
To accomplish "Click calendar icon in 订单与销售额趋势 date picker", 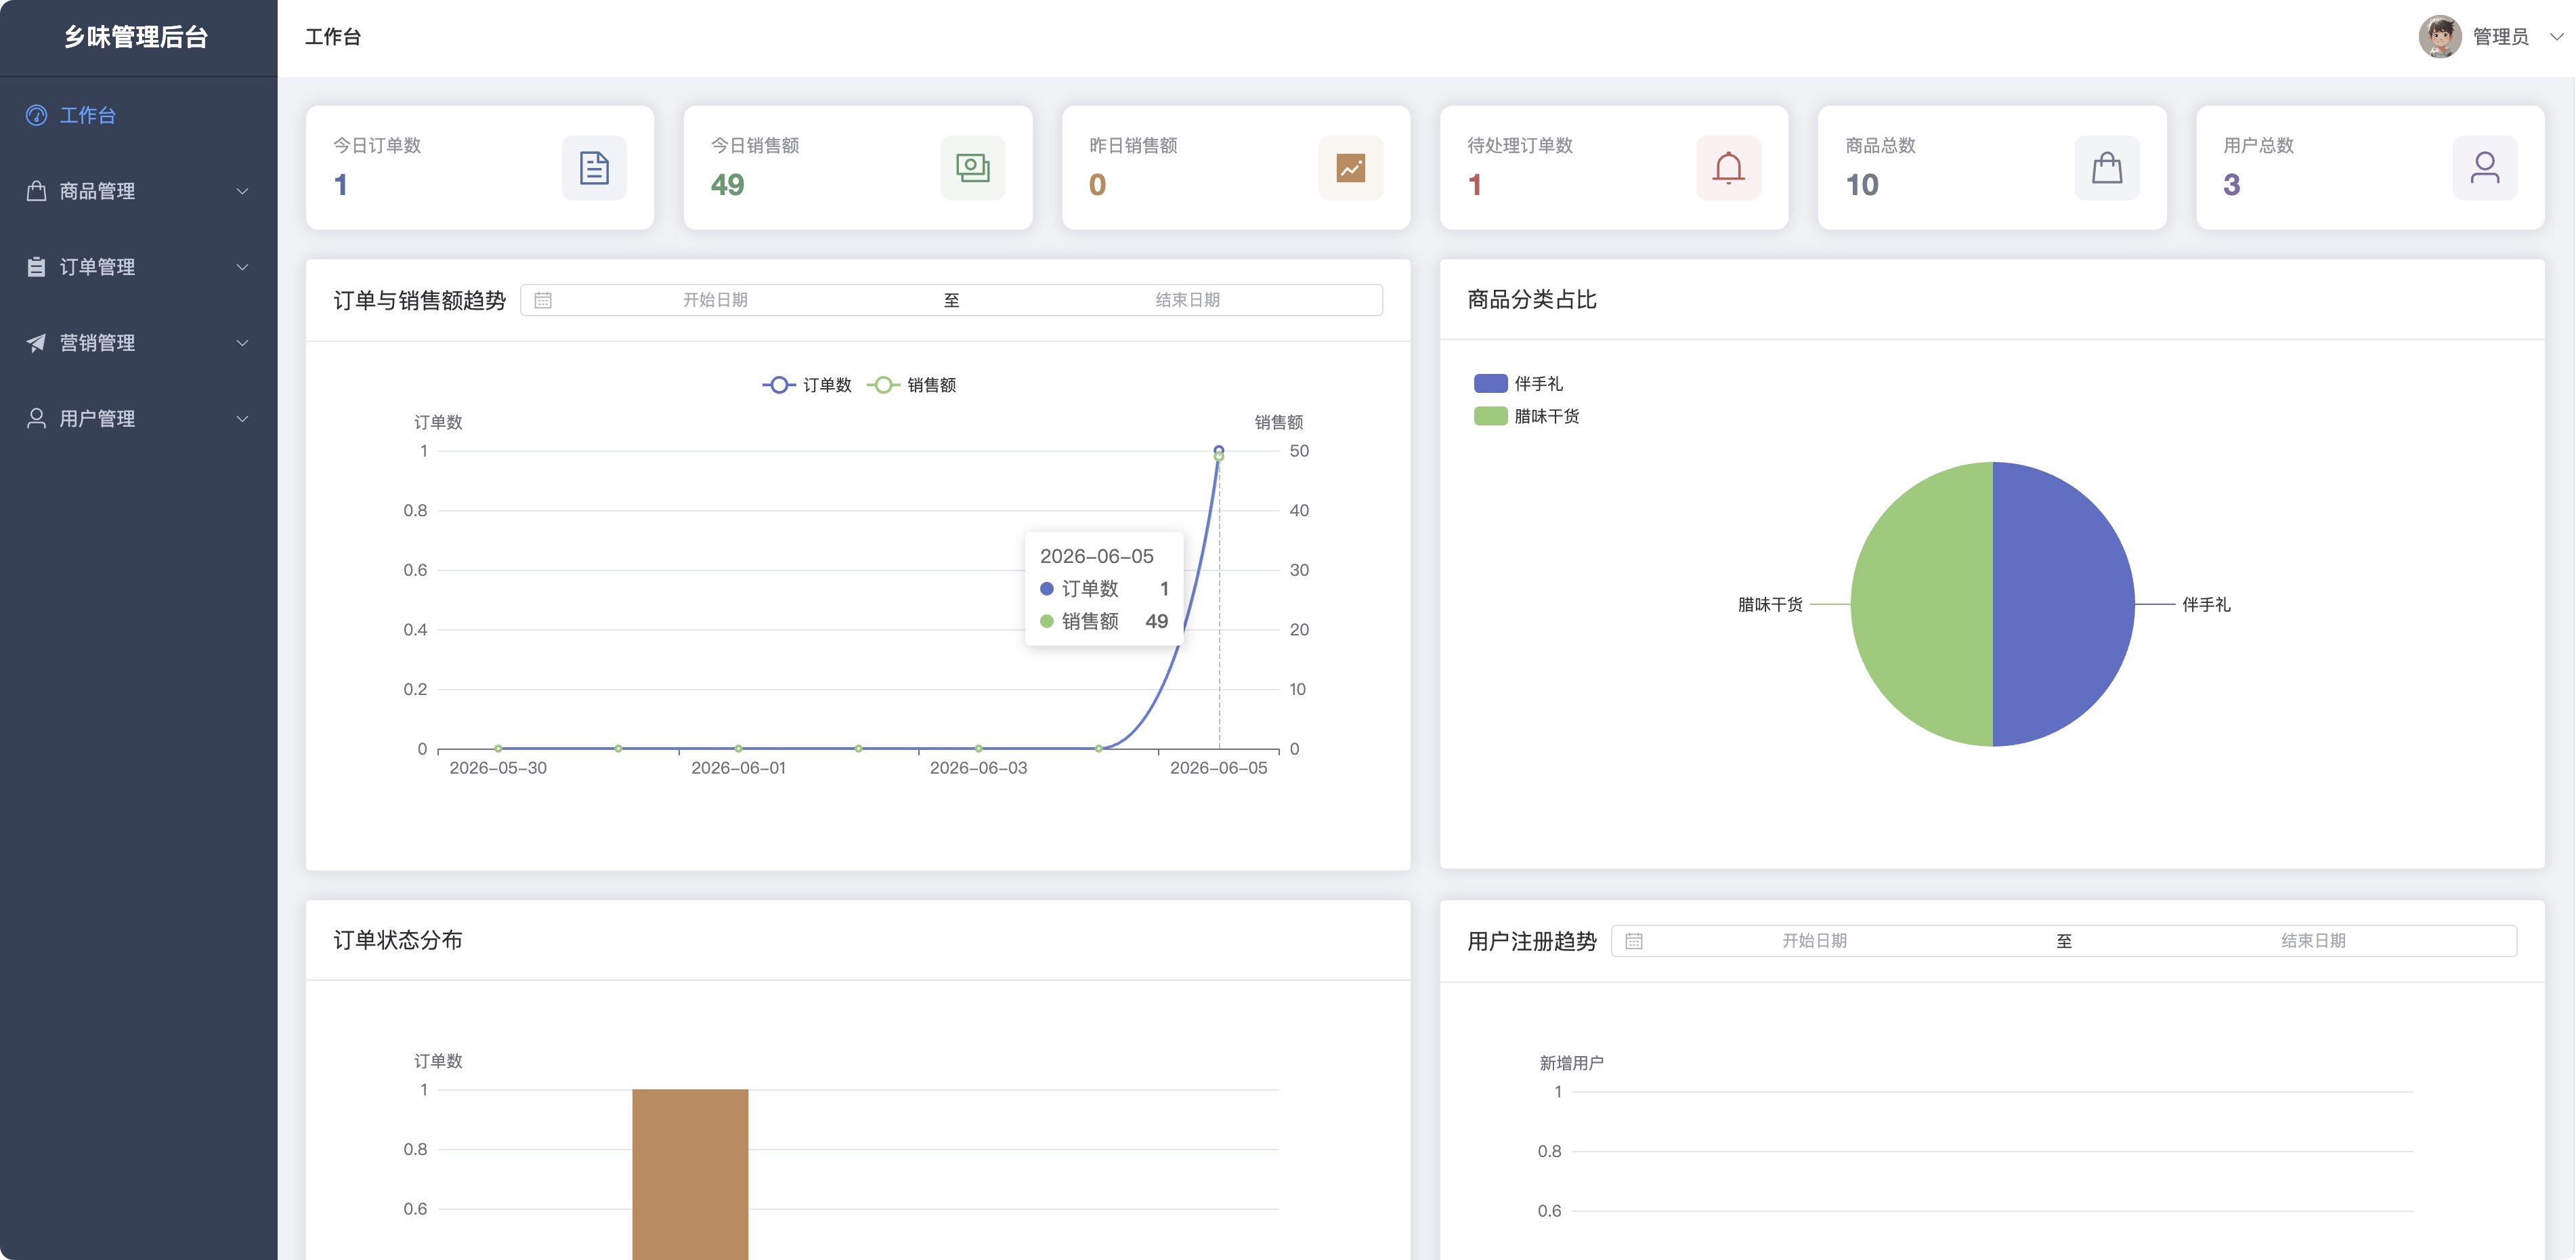I will 543,300.
